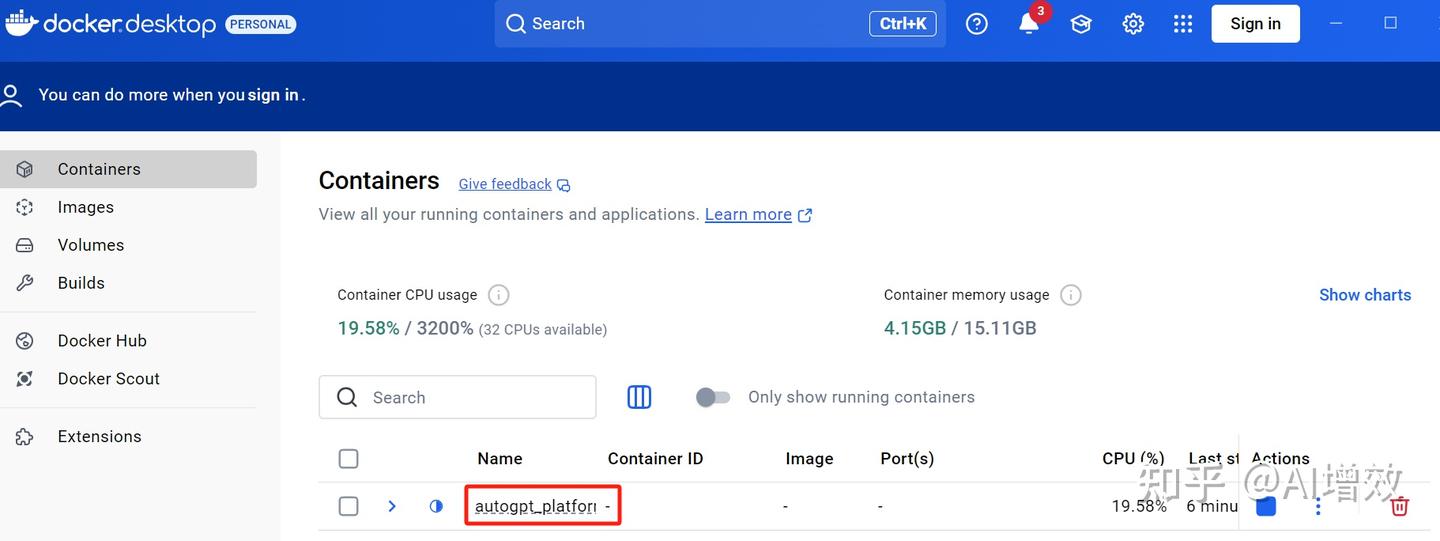Click the Docker Desktop whale logo

tap(21, 22)
